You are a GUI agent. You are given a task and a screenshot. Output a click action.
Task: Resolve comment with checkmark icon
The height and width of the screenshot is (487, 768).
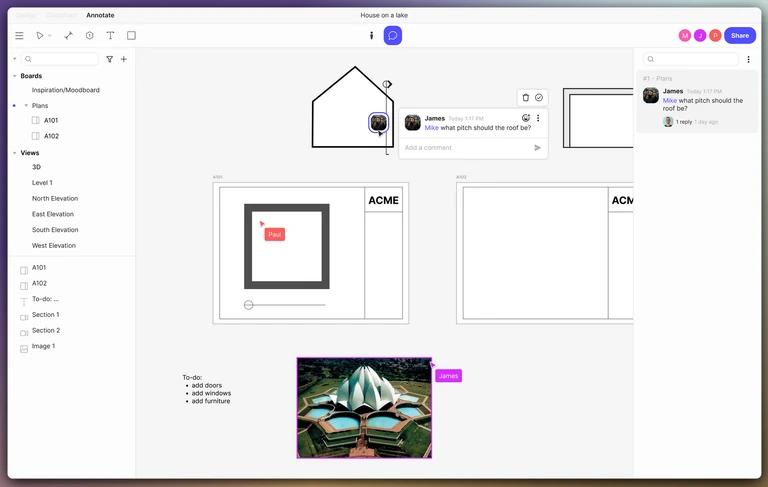(x=539, y=97)
